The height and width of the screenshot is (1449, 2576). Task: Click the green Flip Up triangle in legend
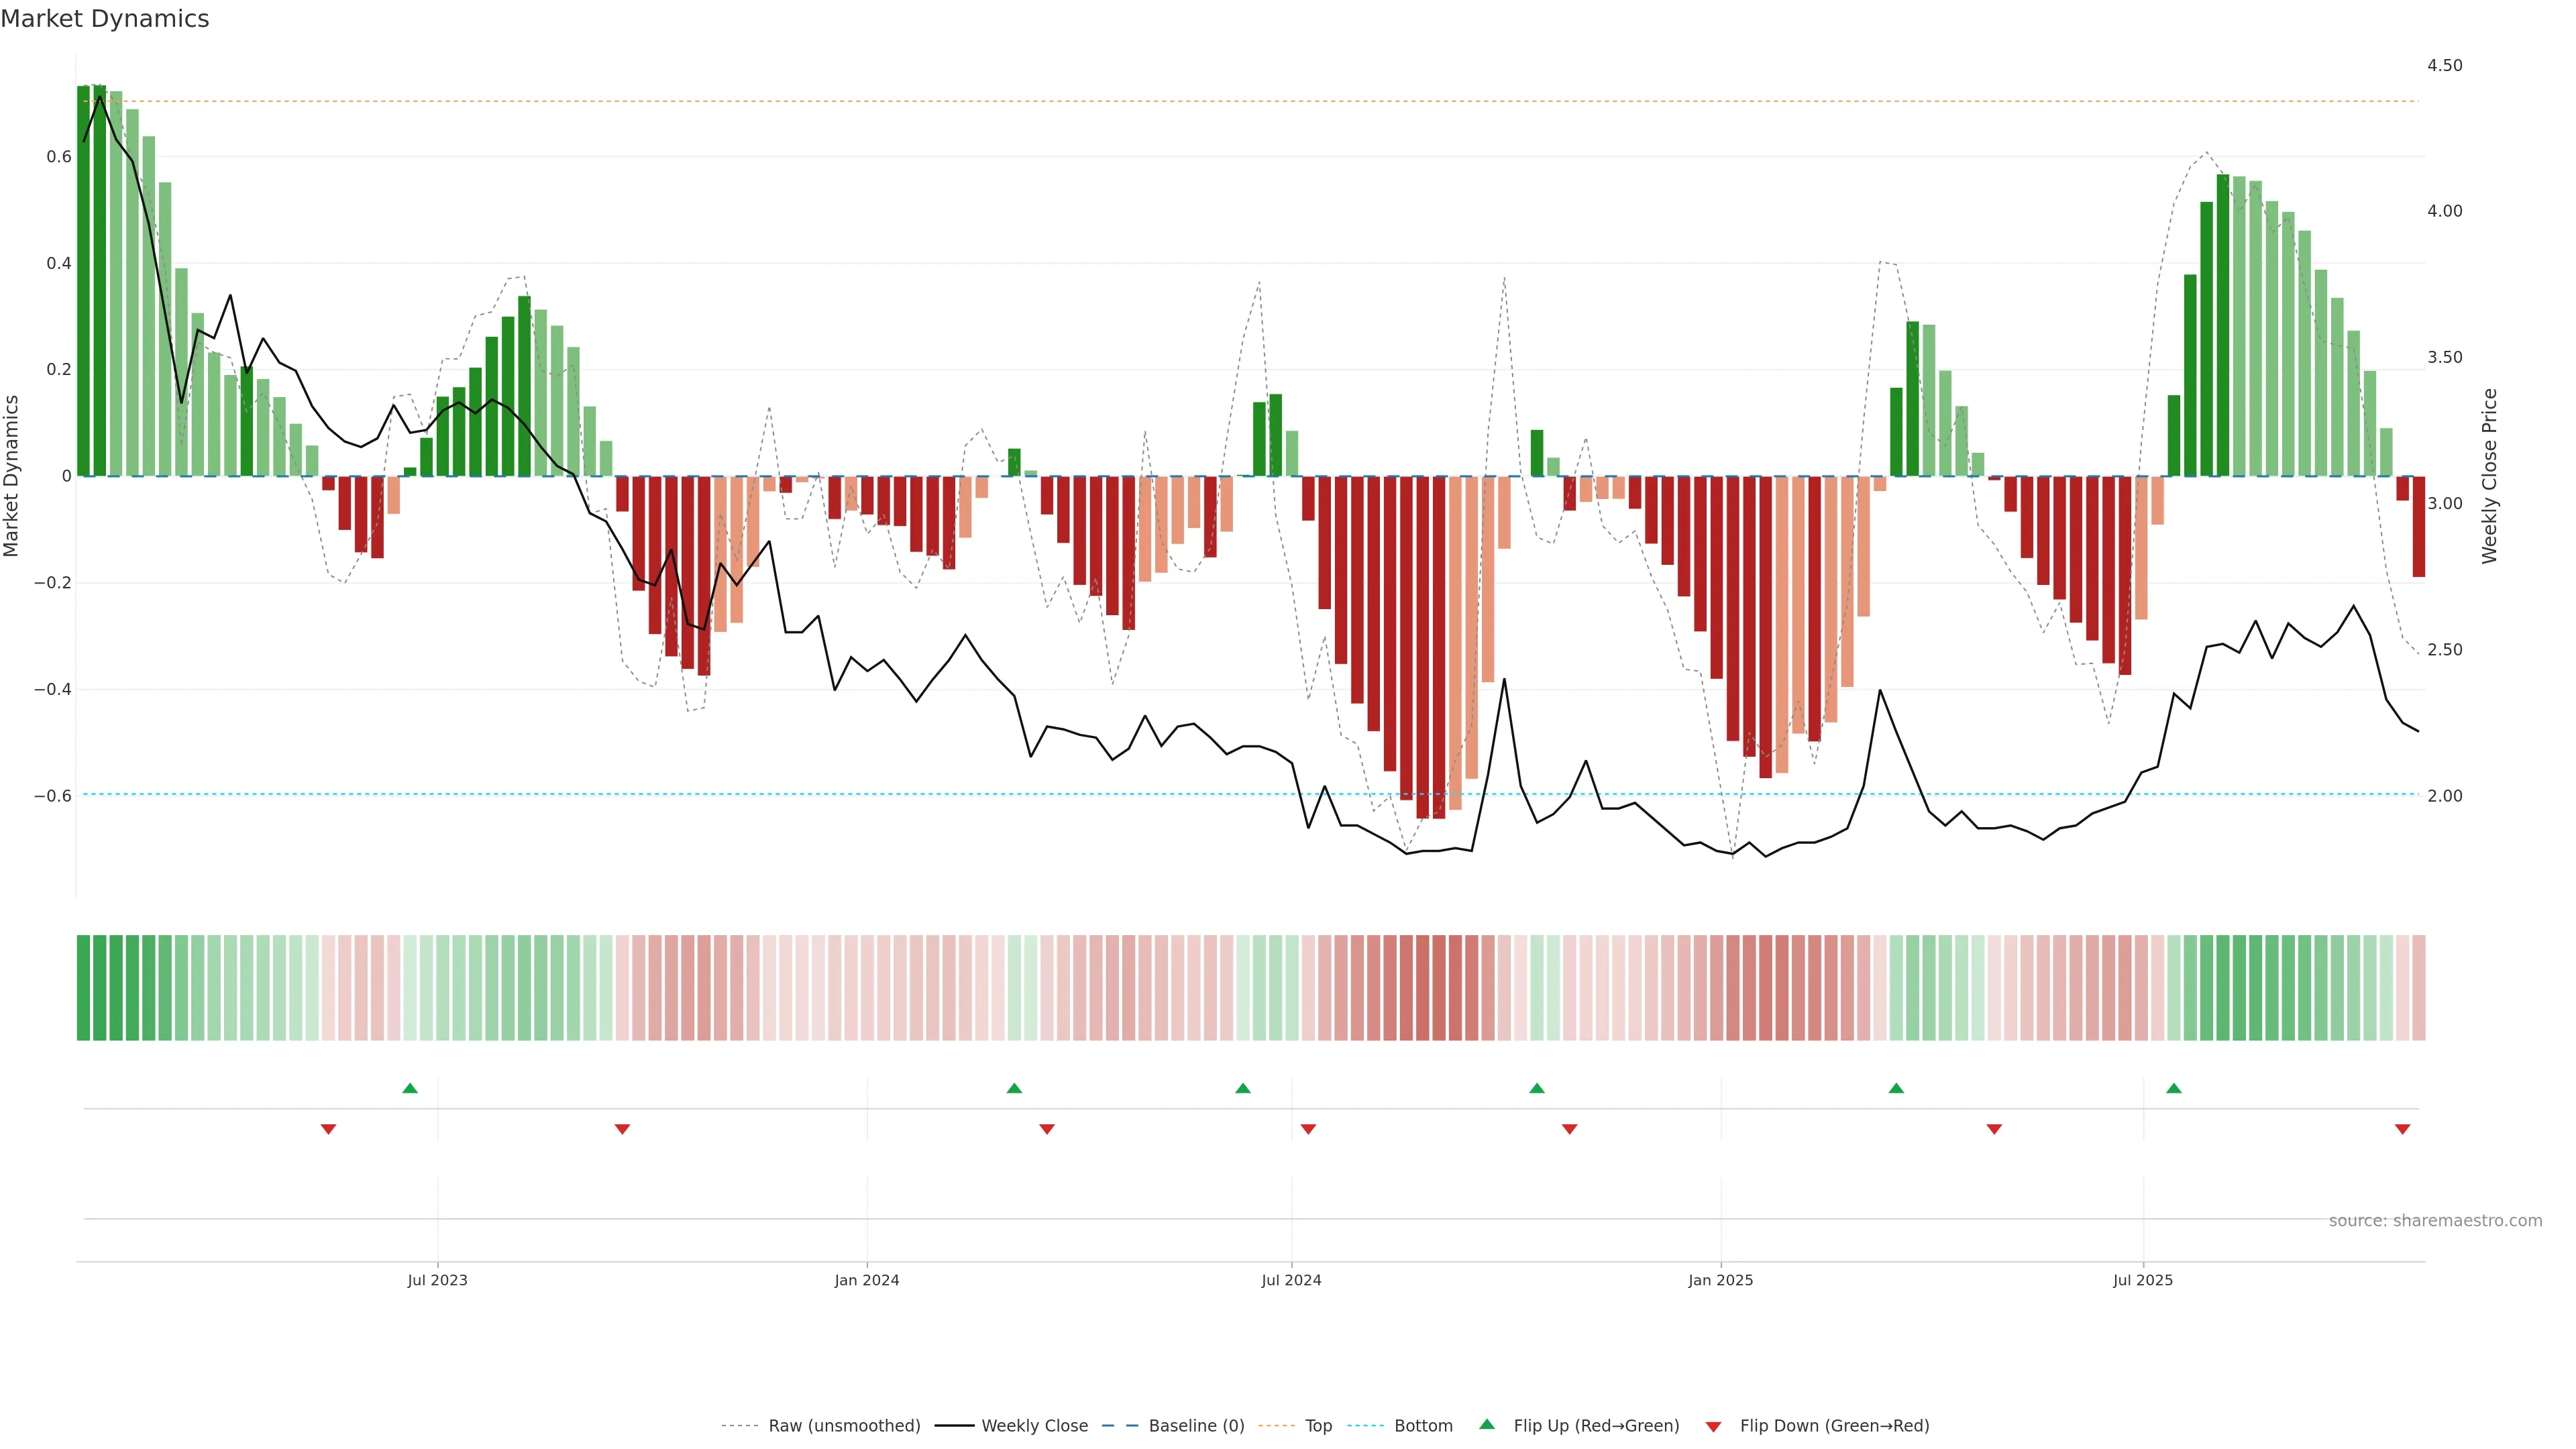pos(1487,1424)
